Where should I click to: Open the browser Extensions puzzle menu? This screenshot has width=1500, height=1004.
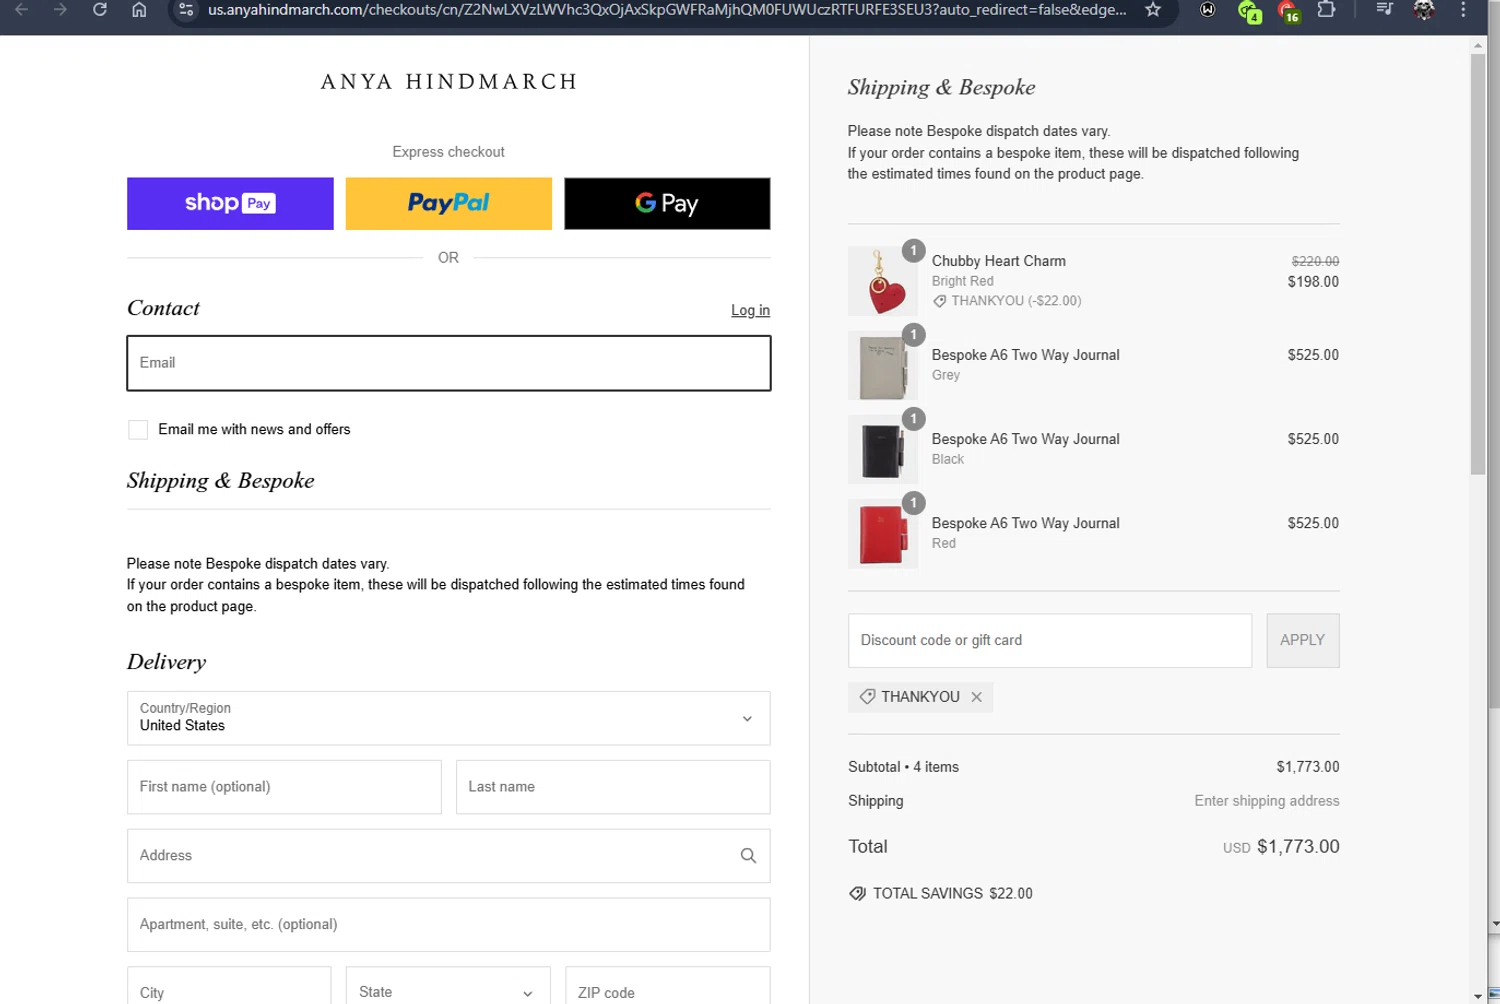pos(1326,10)
